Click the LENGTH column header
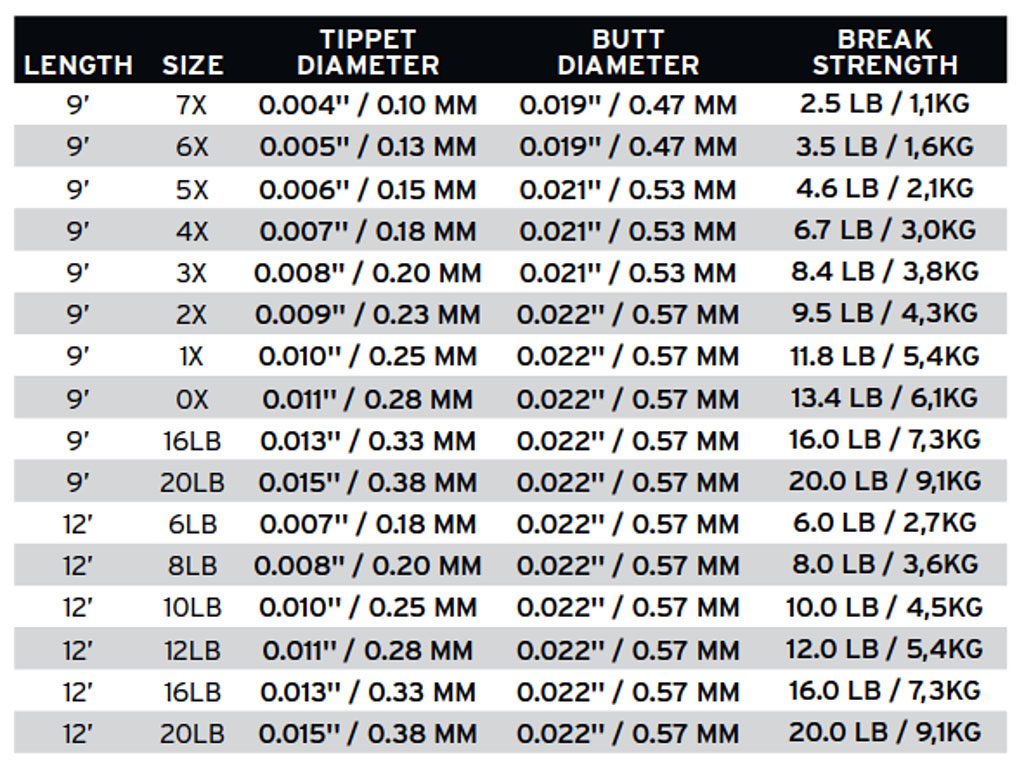The image size is (1024, 769). (x=78, y=65)
